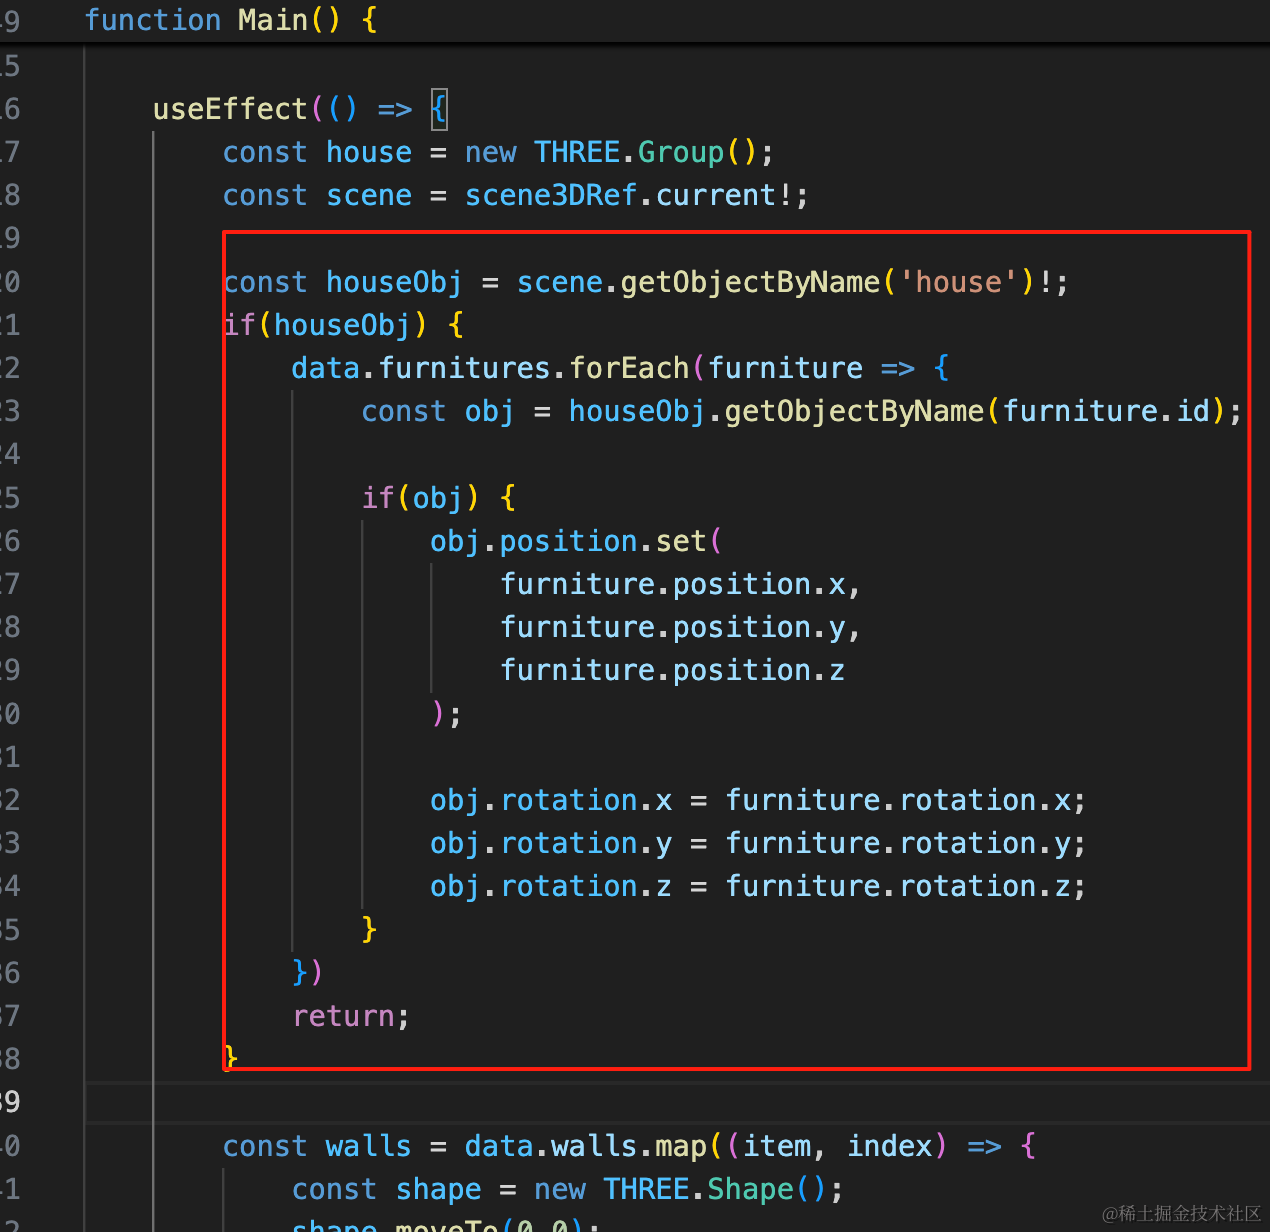Click 'obj.rotation.y' on the assignment's left side
Viewport: 1270px width, 1232px height.
click(551, 843)
